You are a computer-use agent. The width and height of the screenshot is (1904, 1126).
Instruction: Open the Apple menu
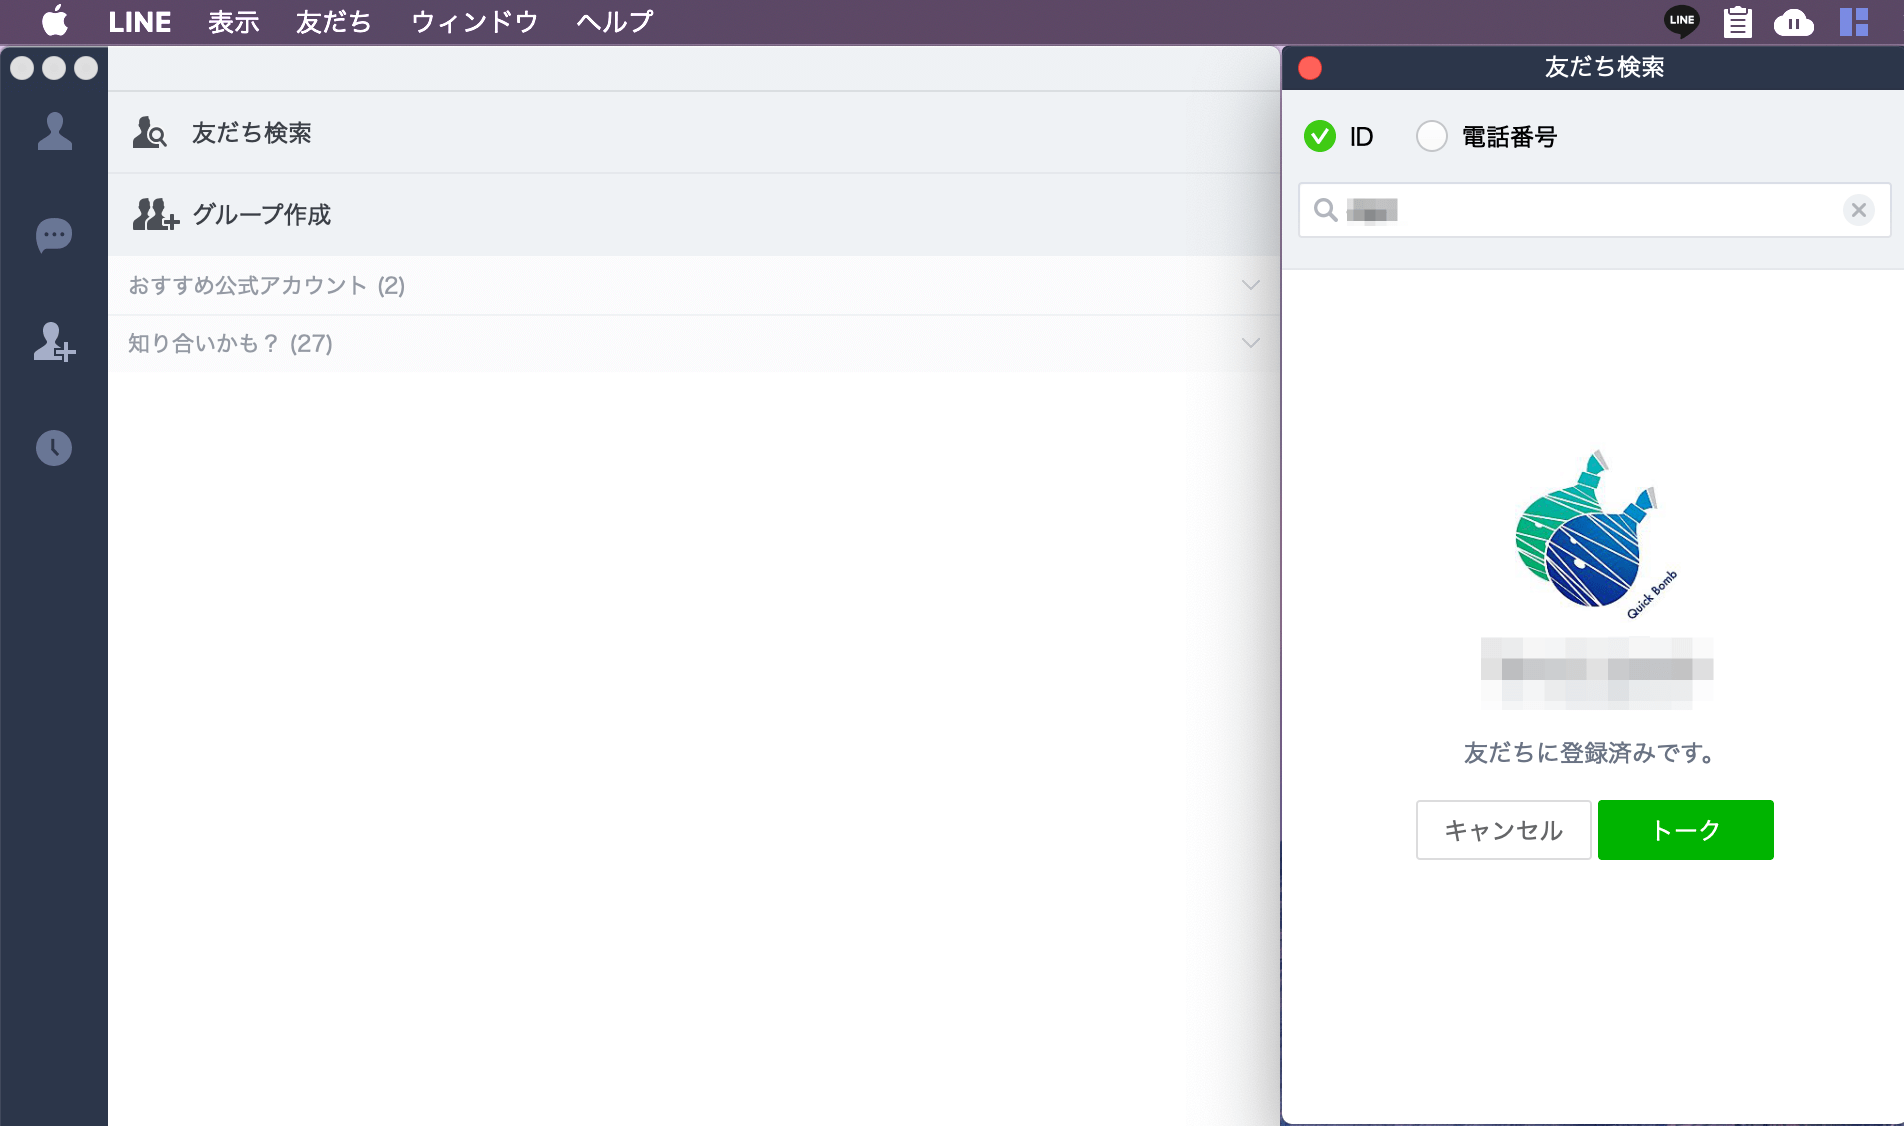click(x=55, y=21)
